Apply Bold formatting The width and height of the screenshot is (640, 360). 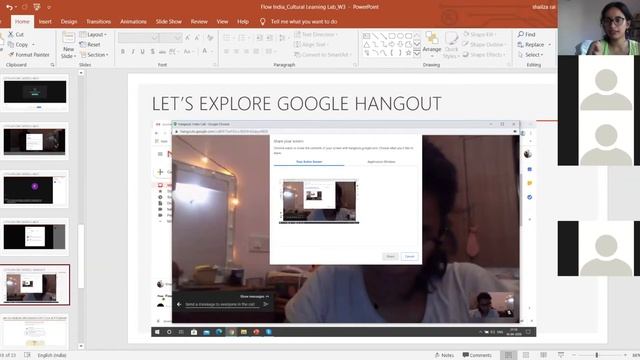point(123,52)
